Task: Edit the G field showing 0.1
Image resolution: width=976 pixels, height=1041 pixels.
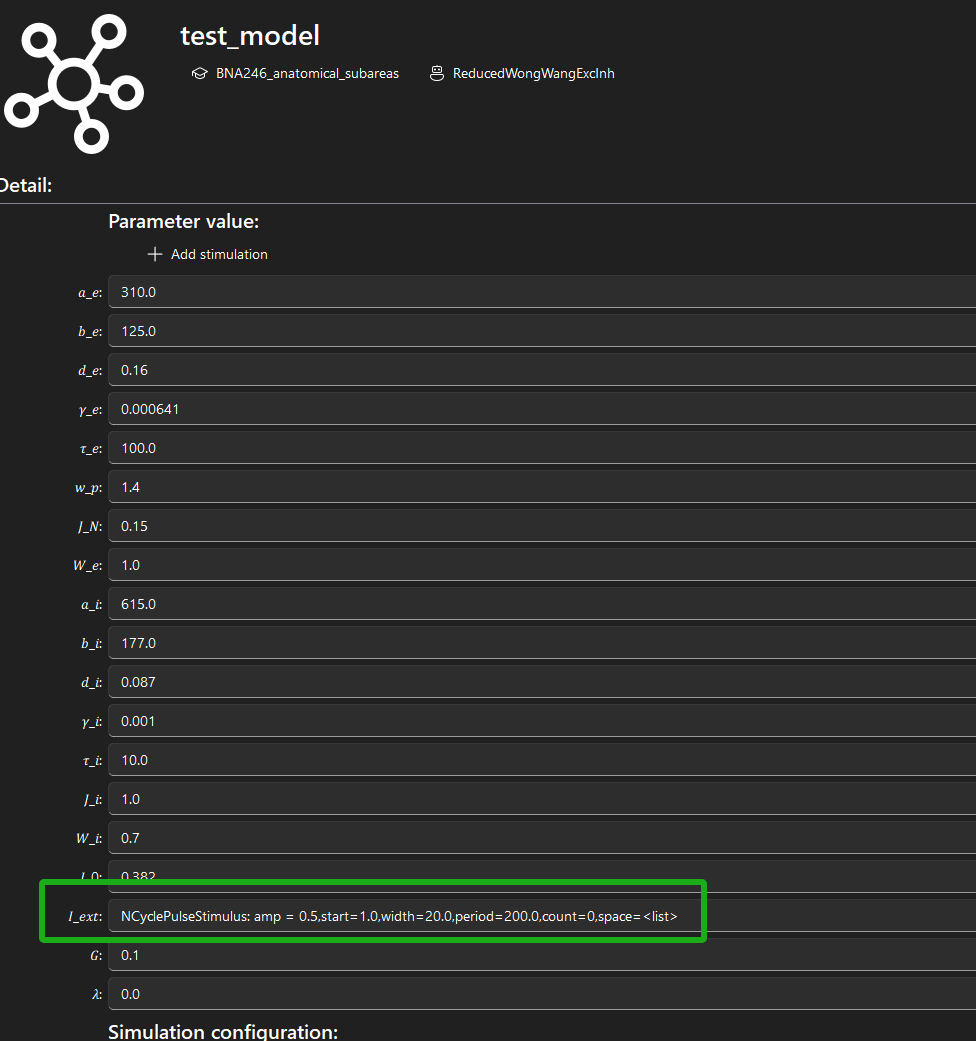Action: point(542,955)
